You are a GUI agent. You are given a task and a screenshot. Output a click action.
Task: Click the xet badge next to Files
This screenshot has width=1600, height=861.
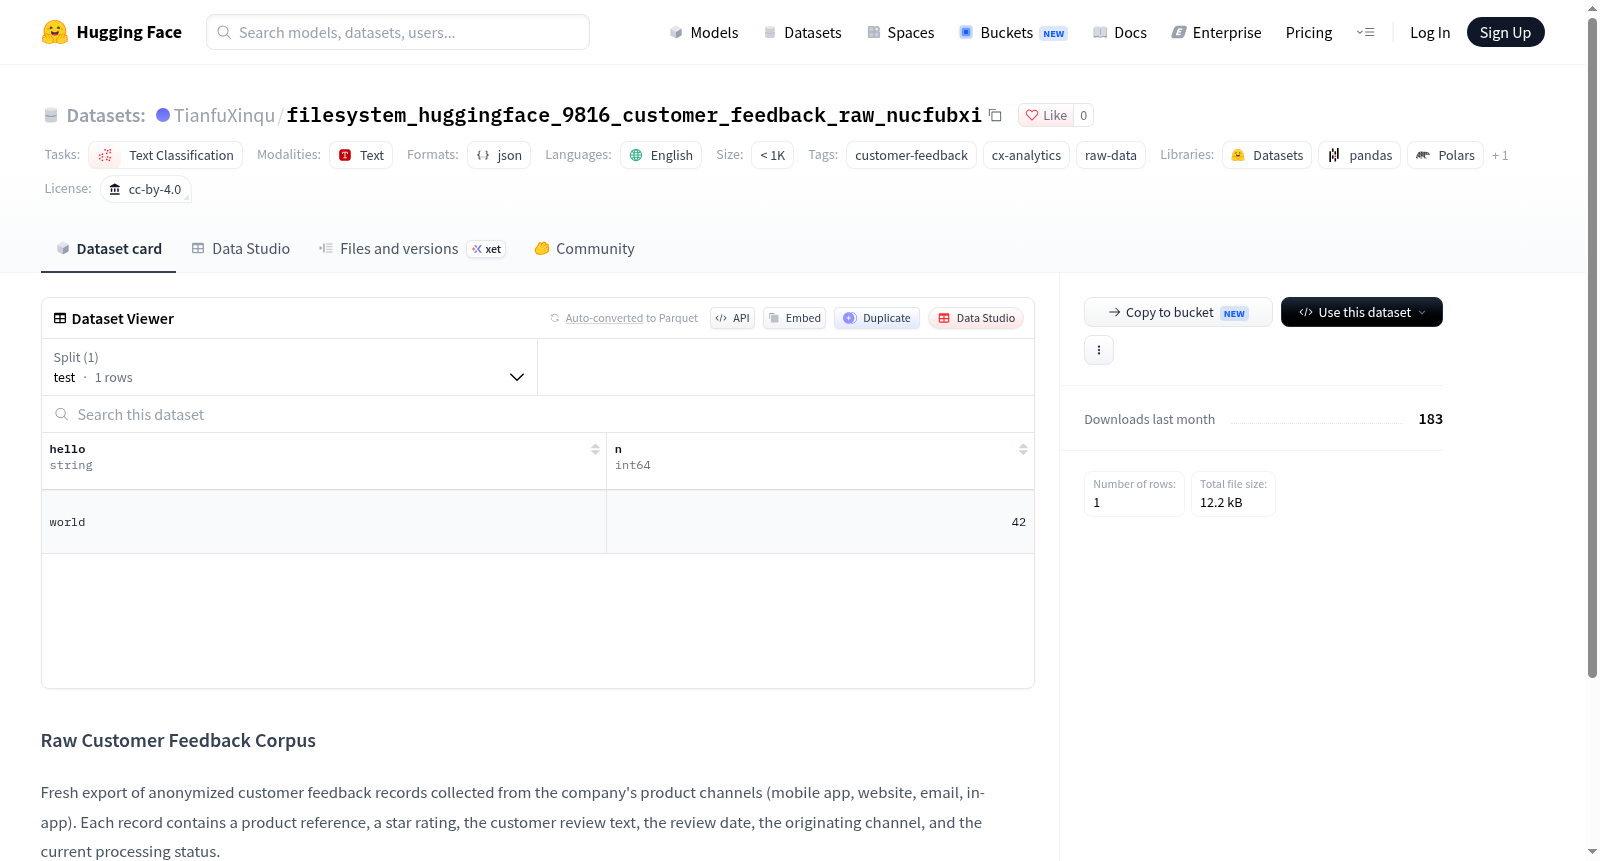coord(486,249)
